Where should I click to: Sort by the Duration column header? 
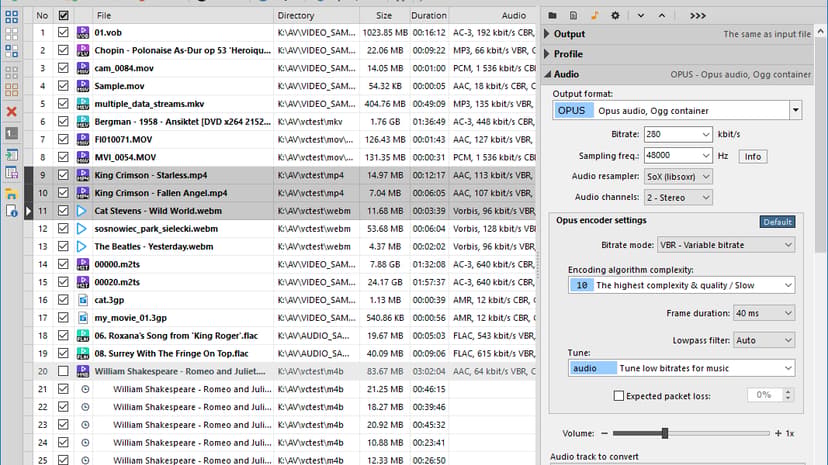click(x=429, y=15)
